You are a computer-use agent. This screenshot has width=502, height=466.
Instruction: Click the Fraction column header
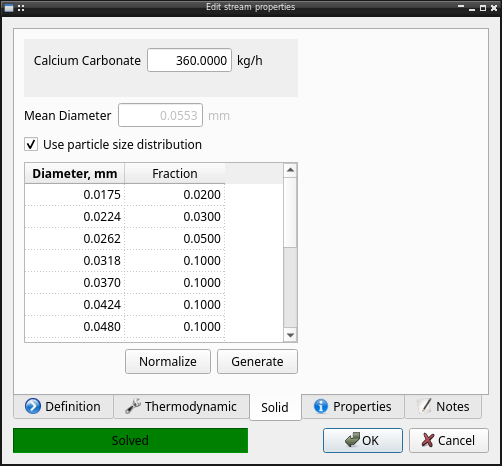(x=175, y=174)
